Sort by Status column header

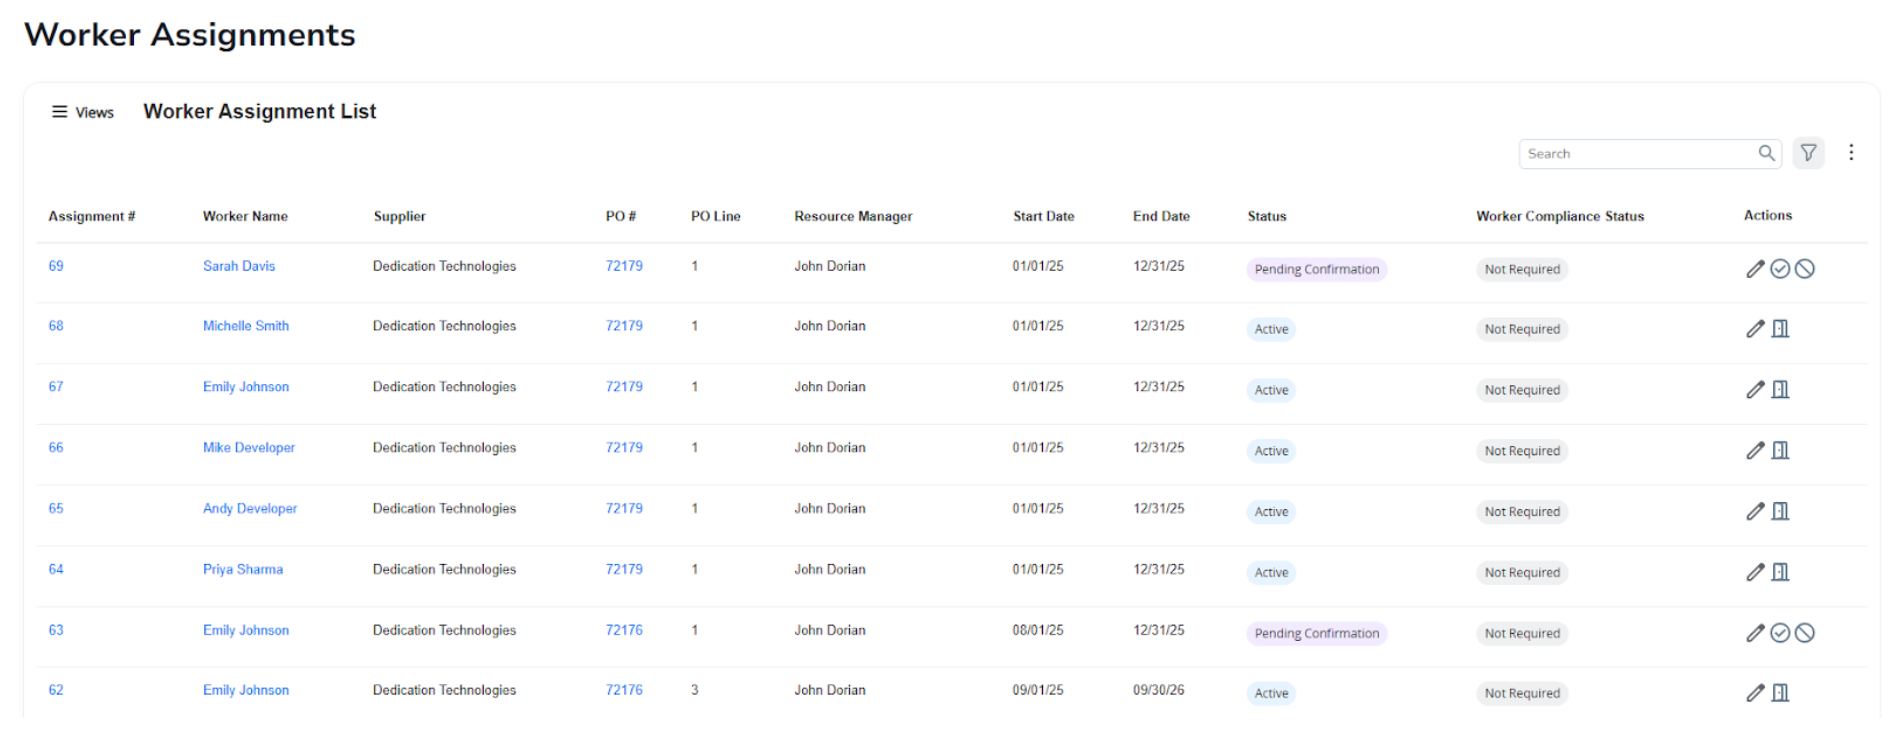tap(1267, 217)
